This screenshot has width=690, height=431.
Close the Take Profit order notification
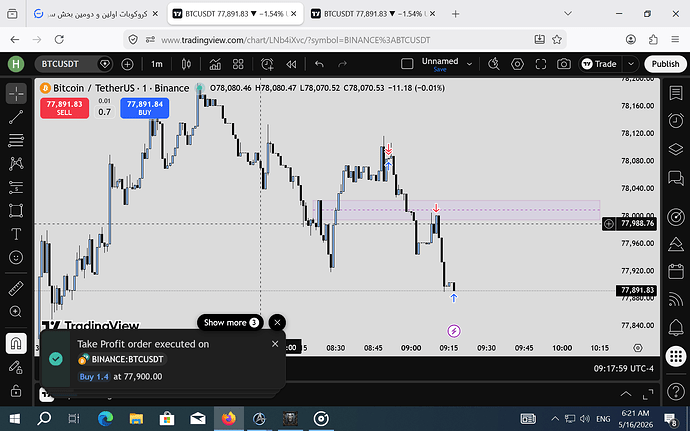275,344
